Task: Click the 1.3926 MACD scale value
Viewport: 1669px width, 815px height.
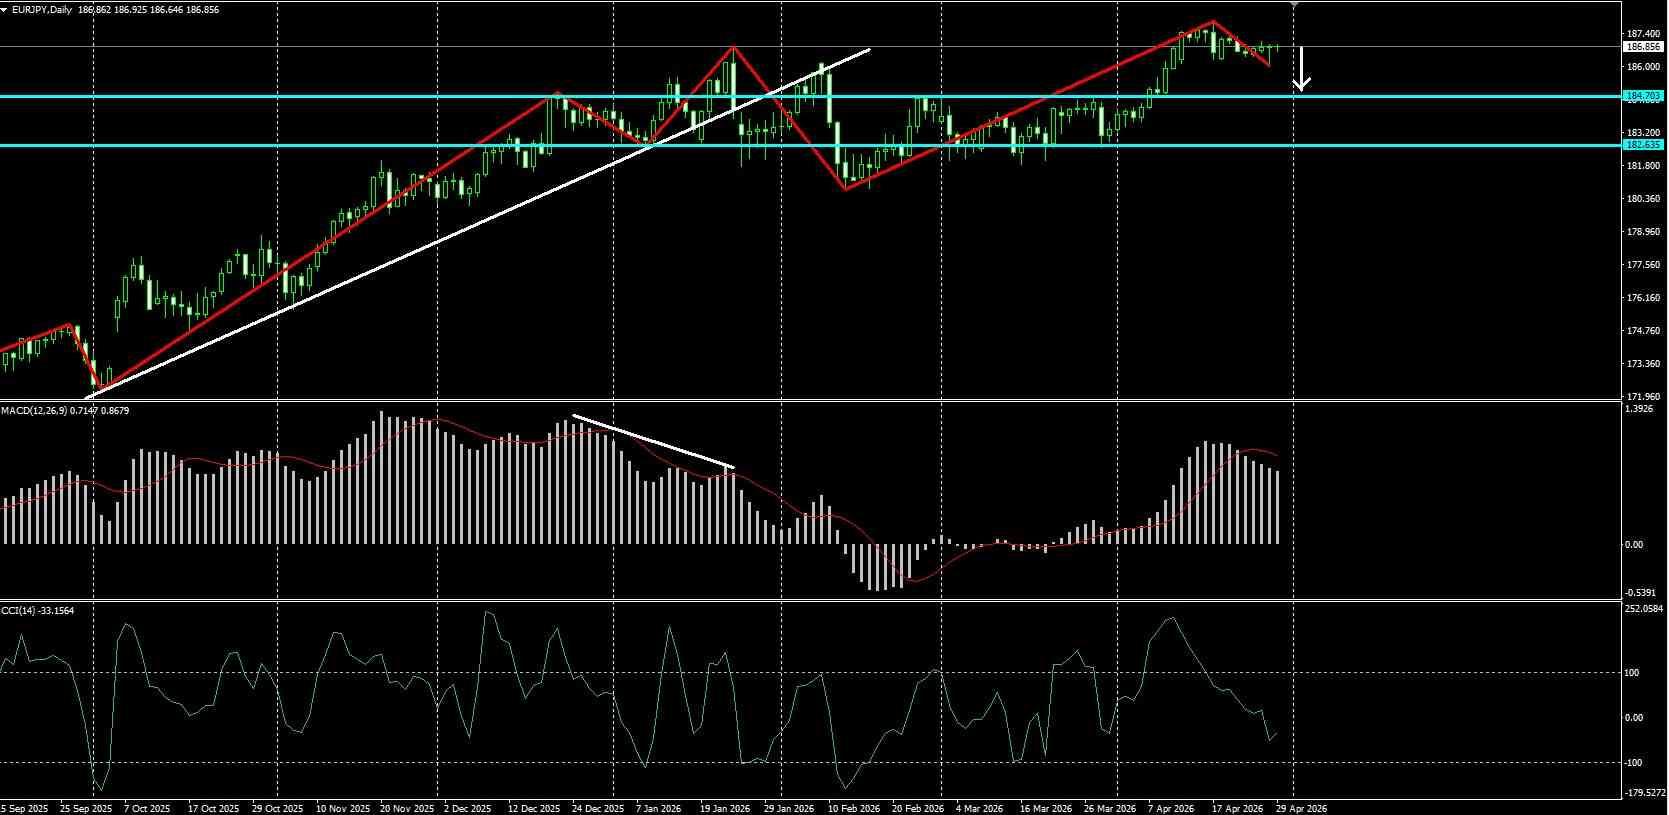Action: tap(1640, 409)
